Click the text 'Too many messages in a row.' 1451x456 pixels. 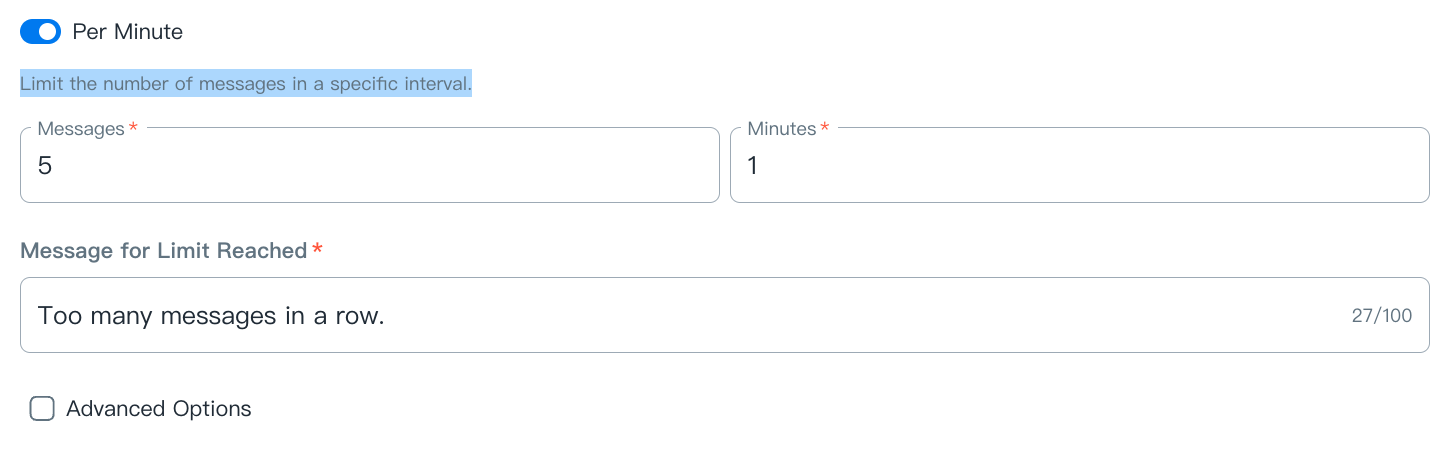pyautogui.click(x=211, y=316)
